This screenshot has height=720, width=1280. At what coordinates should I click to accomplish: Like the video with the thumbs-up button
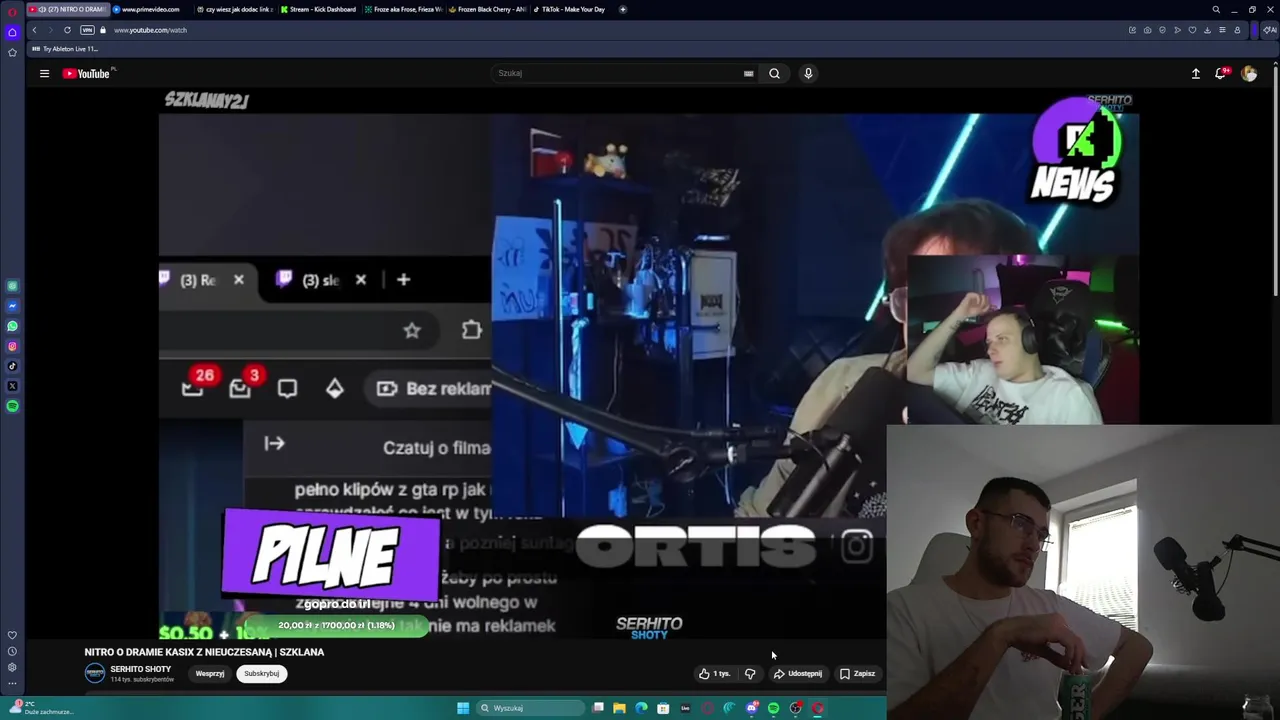pos(714,673)
